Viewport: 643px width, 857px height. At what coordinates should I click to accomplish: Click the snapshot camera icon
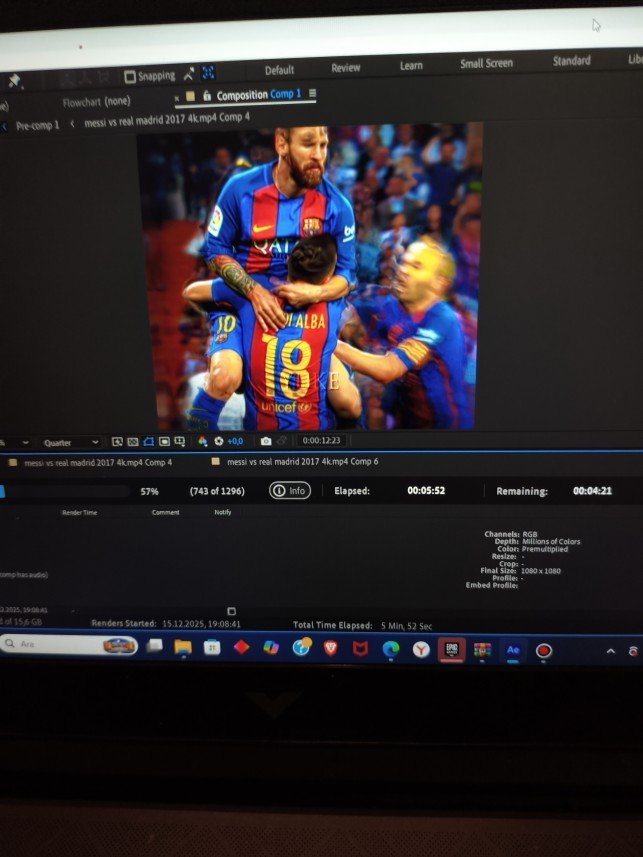coord(265,441)
